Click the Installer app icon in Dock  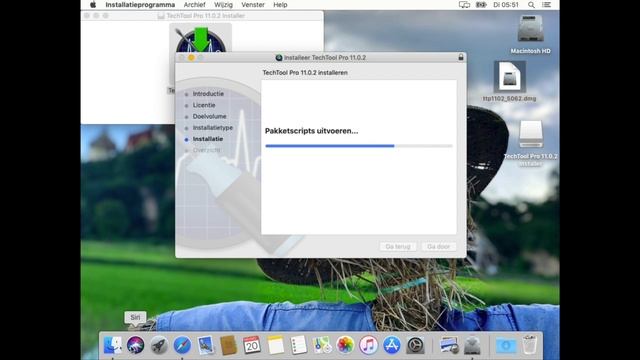coord(472,345)
